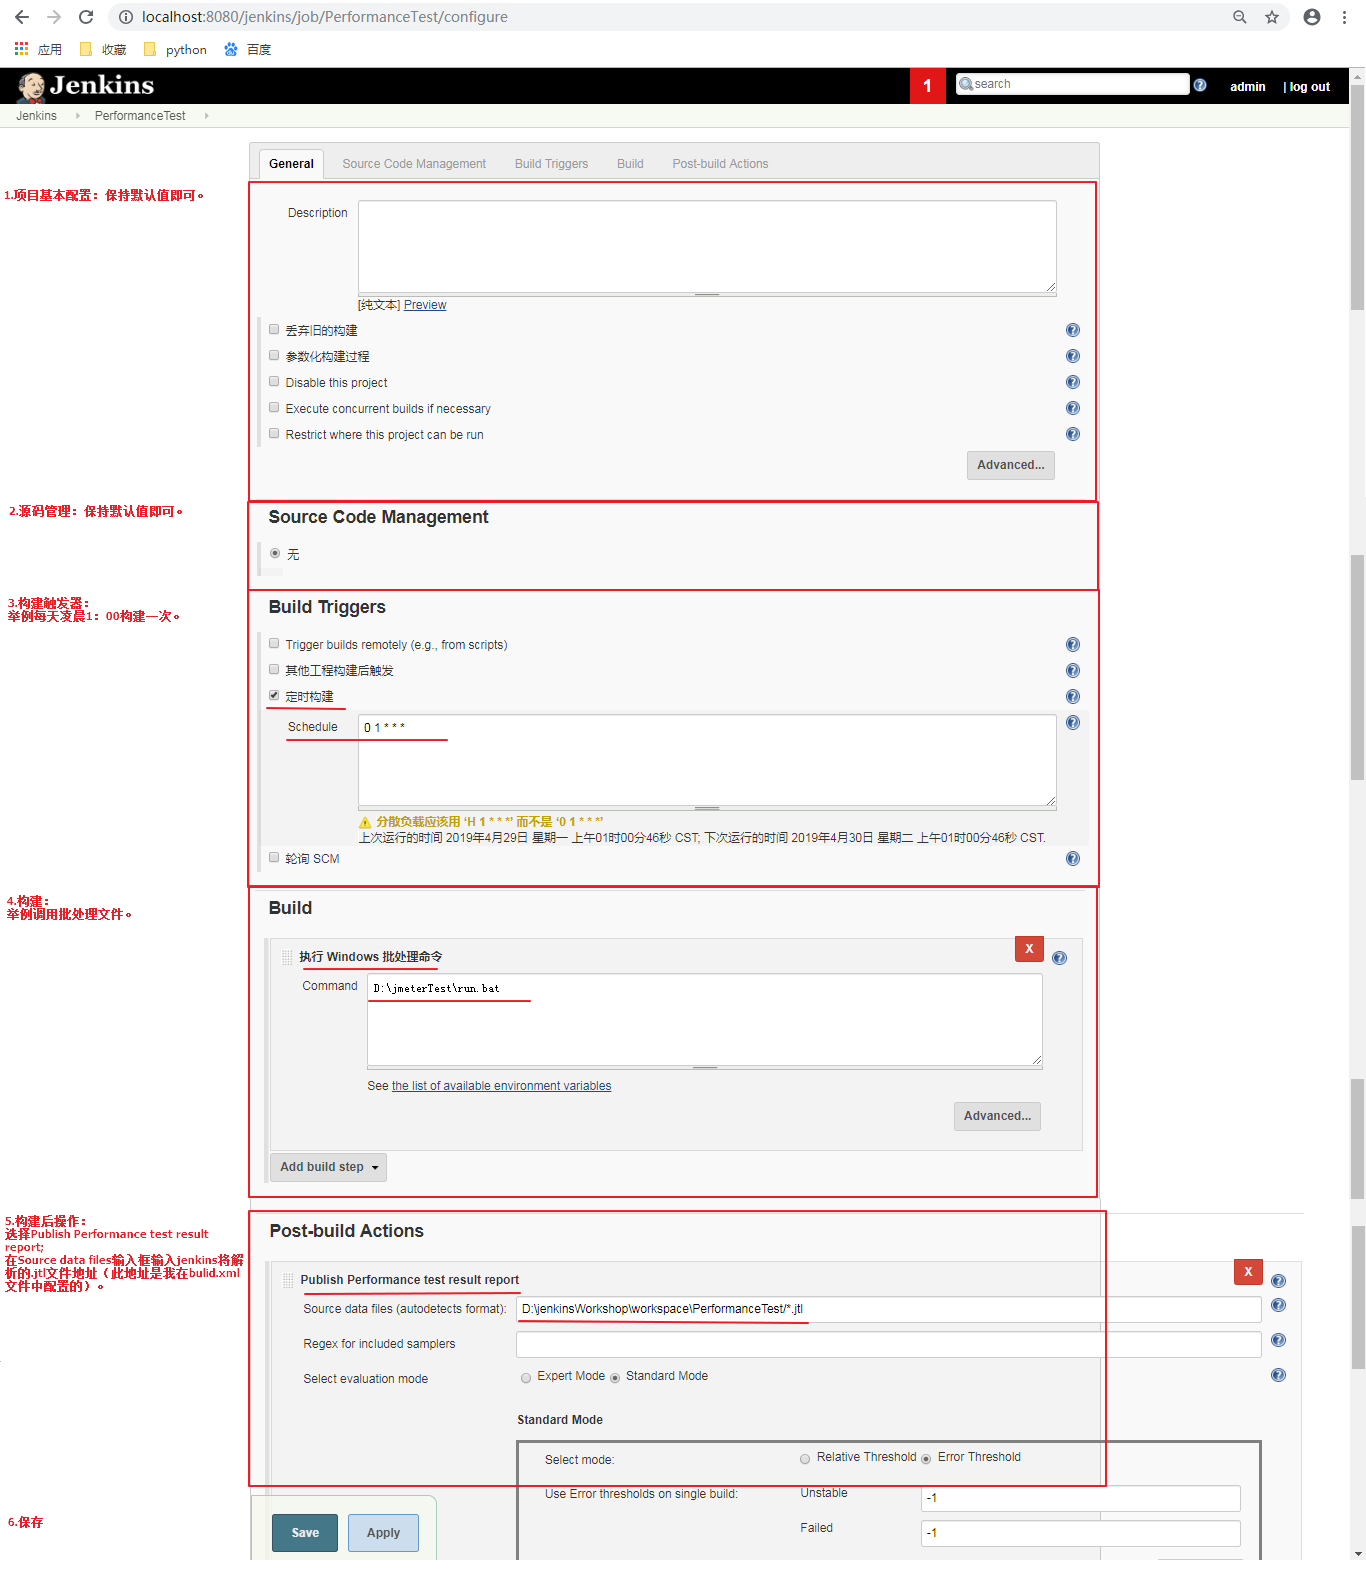Click help icon for Trigger builds remotely
Image resolution: width=1366 pixels, height=1576 pixels.
(1072, 645)
